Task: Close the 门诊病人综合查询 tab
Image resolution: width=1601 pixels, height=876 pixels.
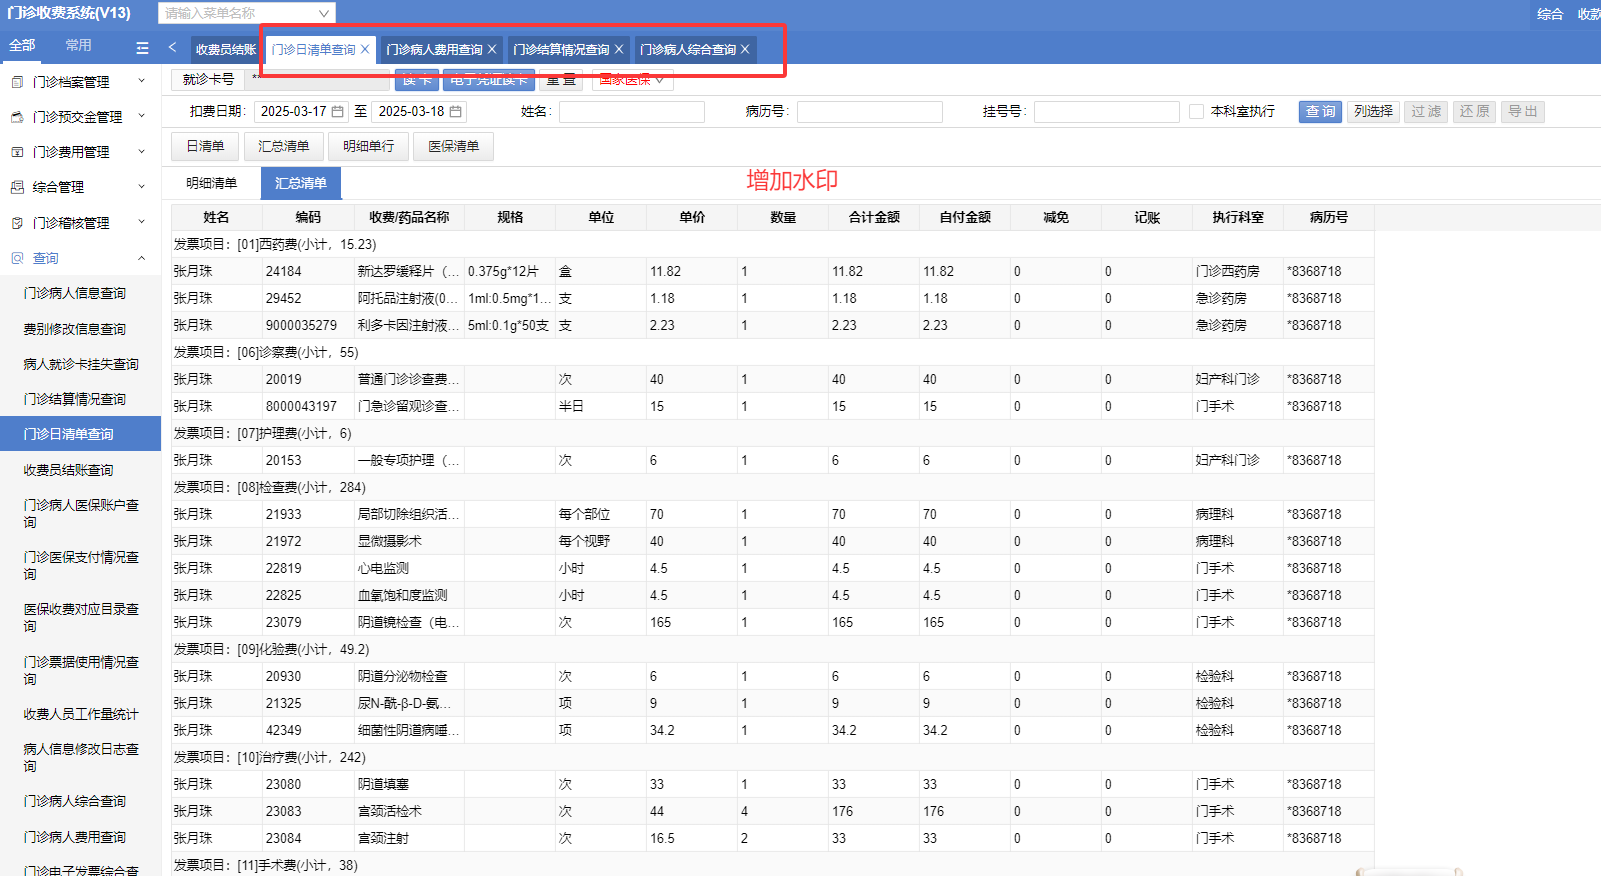Action: tap(745, 49)
